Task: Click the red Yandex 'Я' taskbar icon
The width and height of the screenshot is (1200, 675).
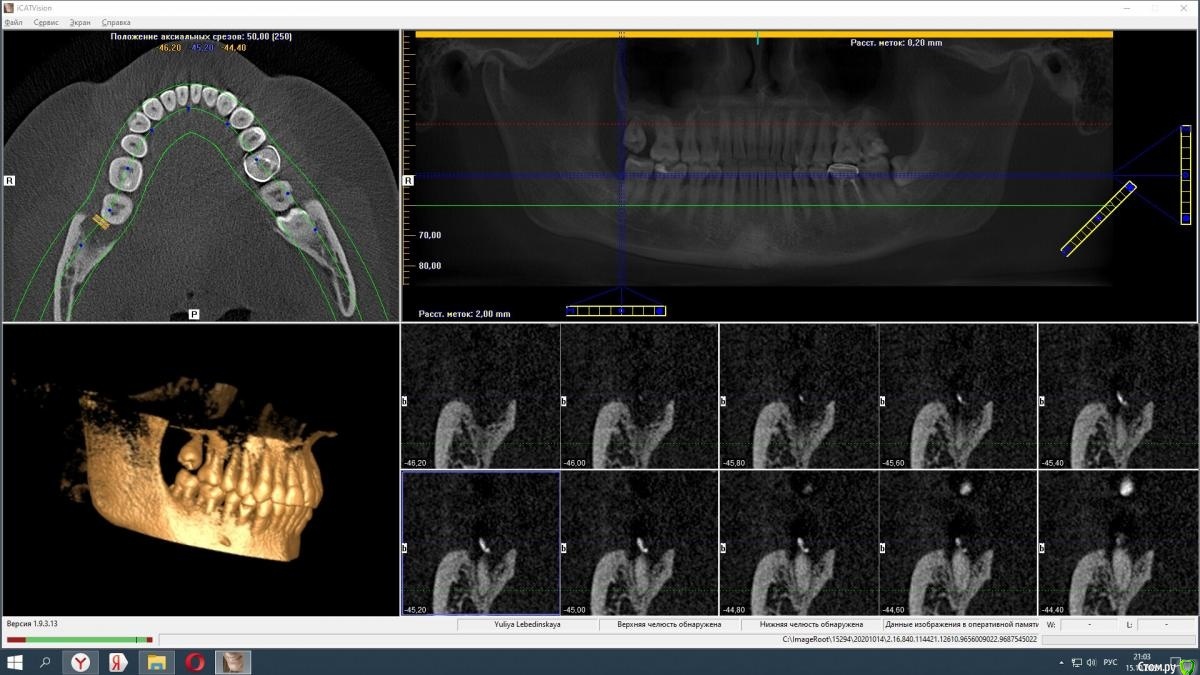Action: [x=118, y=662]
